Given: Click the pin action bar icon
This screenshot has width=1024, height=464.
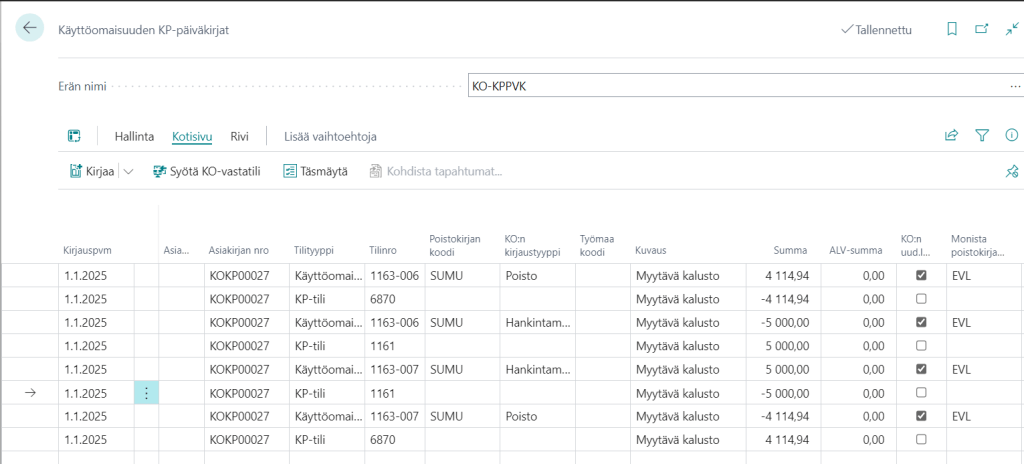Looking at the screenshot, I should [x=1011, y=172].
